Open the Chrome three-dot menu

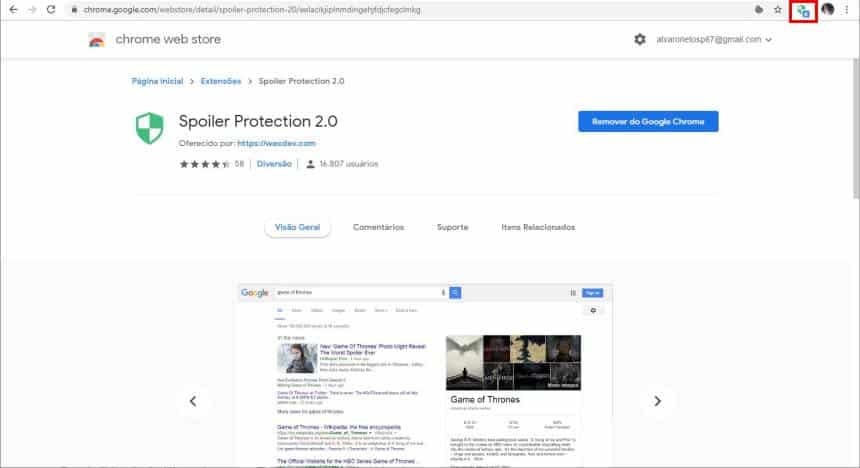[846, 9]
